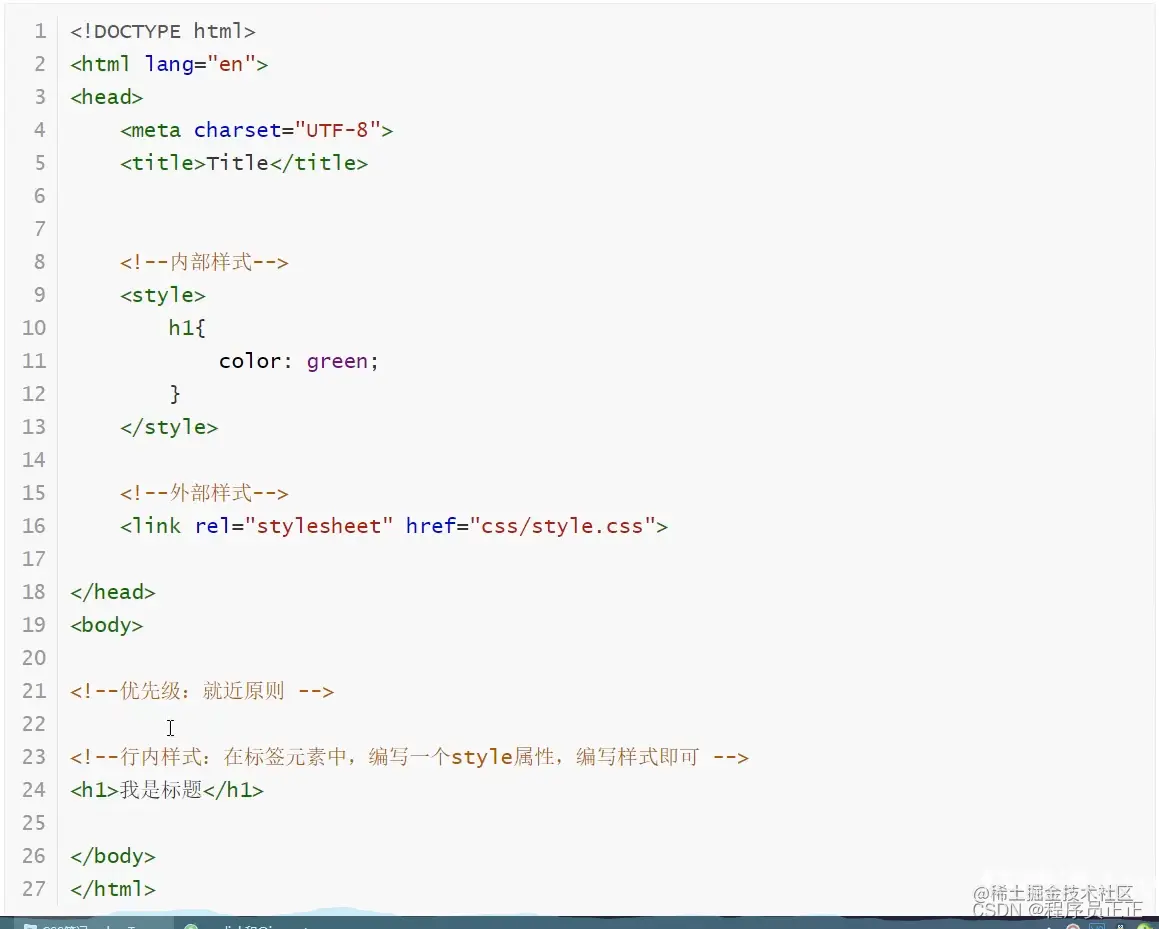Click line number 9 in gutter
This screenshot has height=929, width=1159.
[x=40, y=295]
